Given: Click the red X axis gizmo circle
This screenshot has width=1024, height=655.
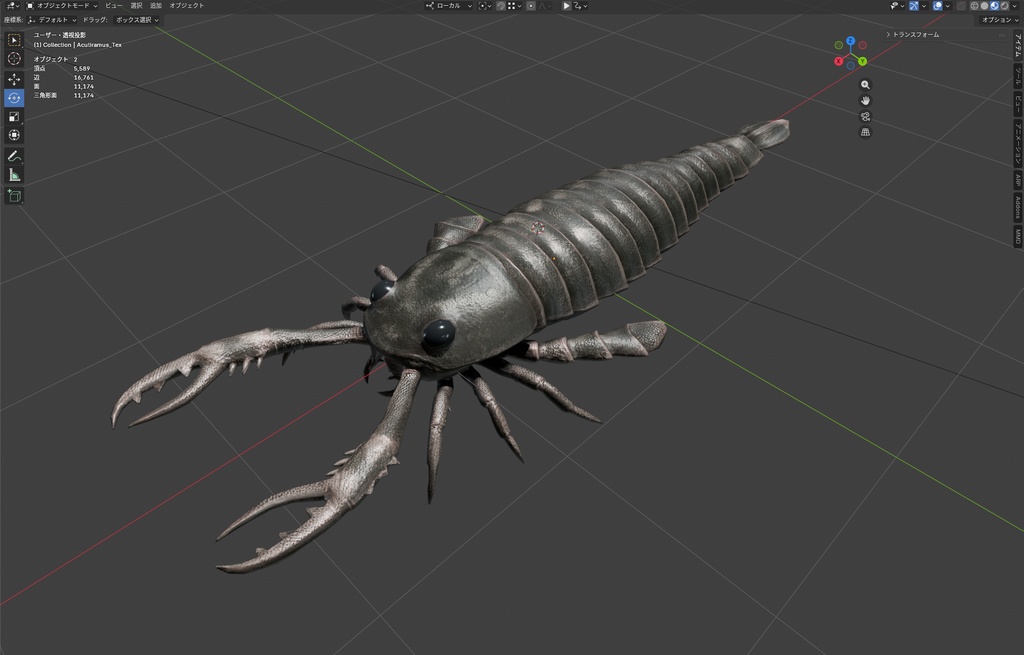Looking at the screenshot, I should click(839, 61).
